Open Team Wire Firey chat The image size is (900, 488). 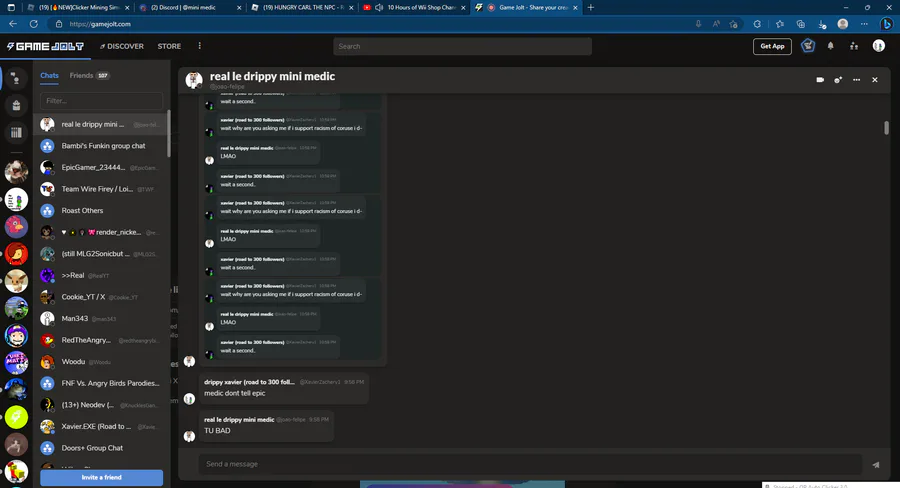tap(101, 189)
